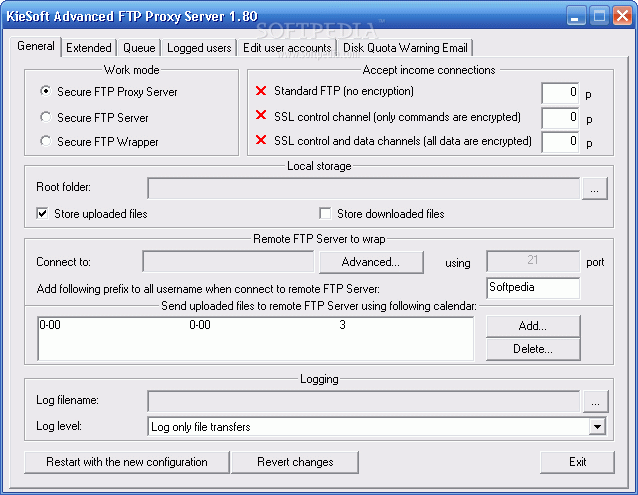Open the Logged users tab
Viewport: 638px width, 495px height.
[199, 48]
